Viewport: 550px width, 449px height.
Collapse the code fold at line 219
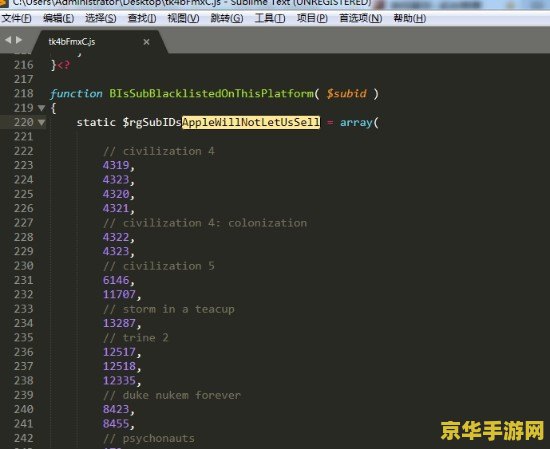41,108
